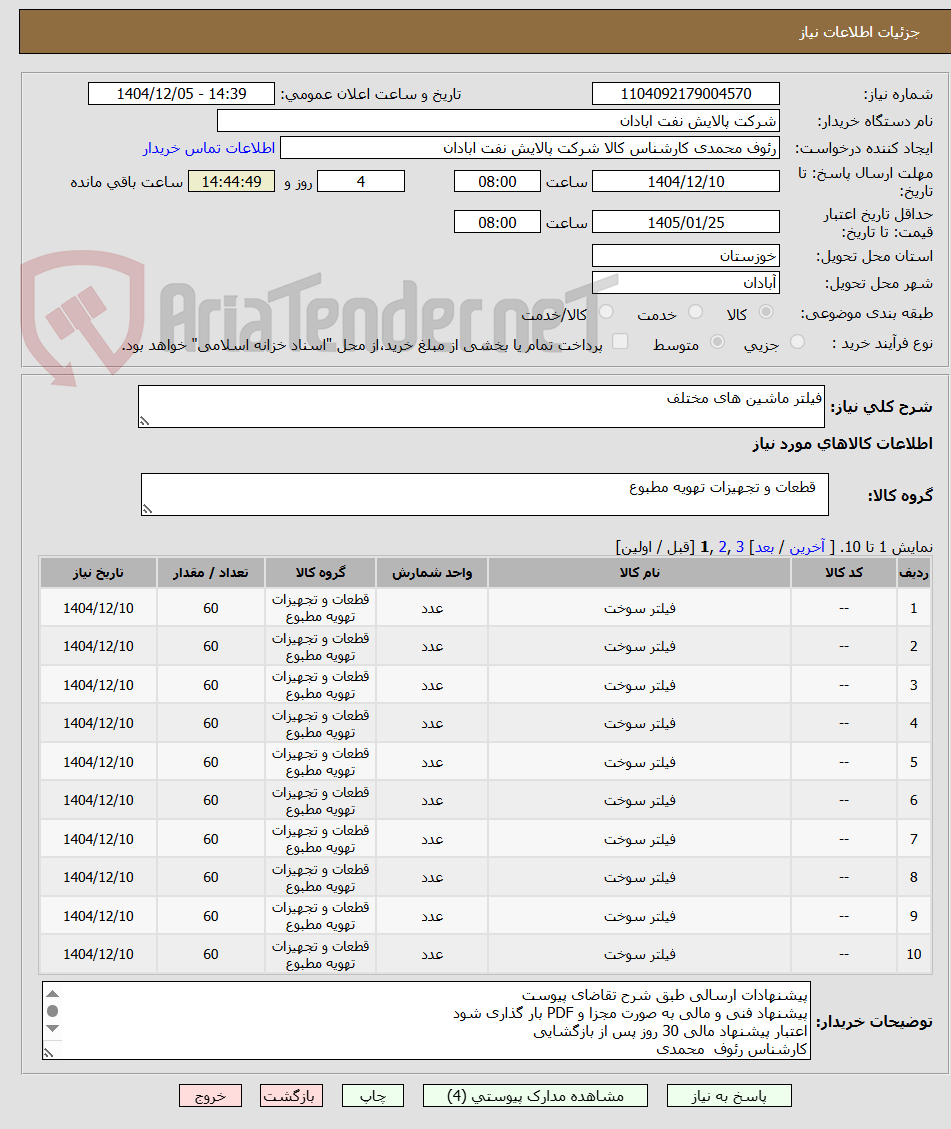Click the delivery province خوزستان field
This screenshot has height=1129, width=951.
(685, 256)
